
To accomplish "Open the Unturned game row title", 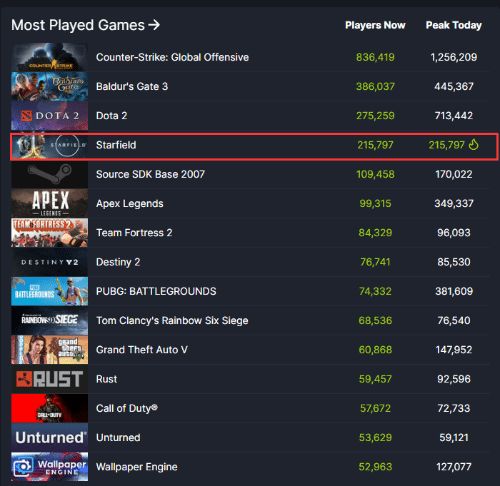I will click(x=118, y=437).
